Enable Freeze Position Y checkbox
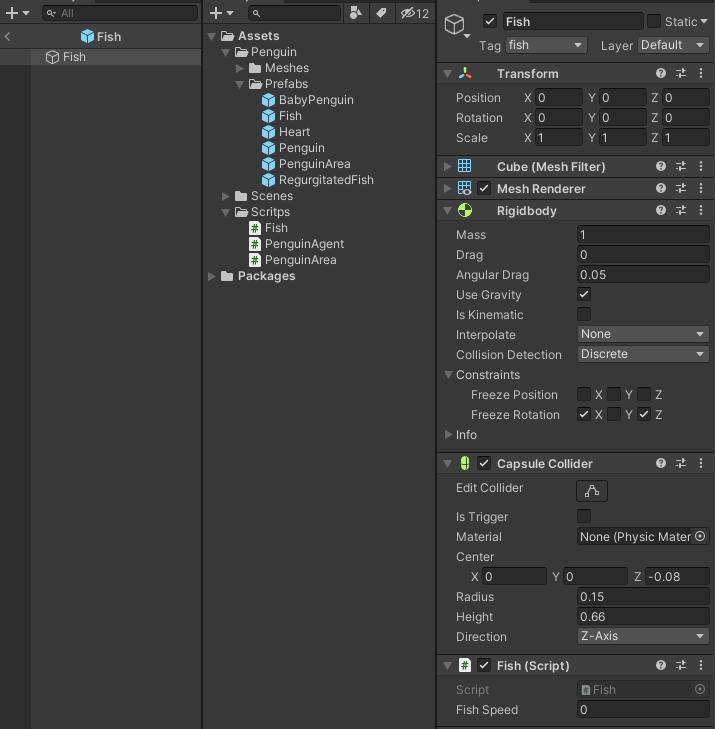 pos(614,394)
